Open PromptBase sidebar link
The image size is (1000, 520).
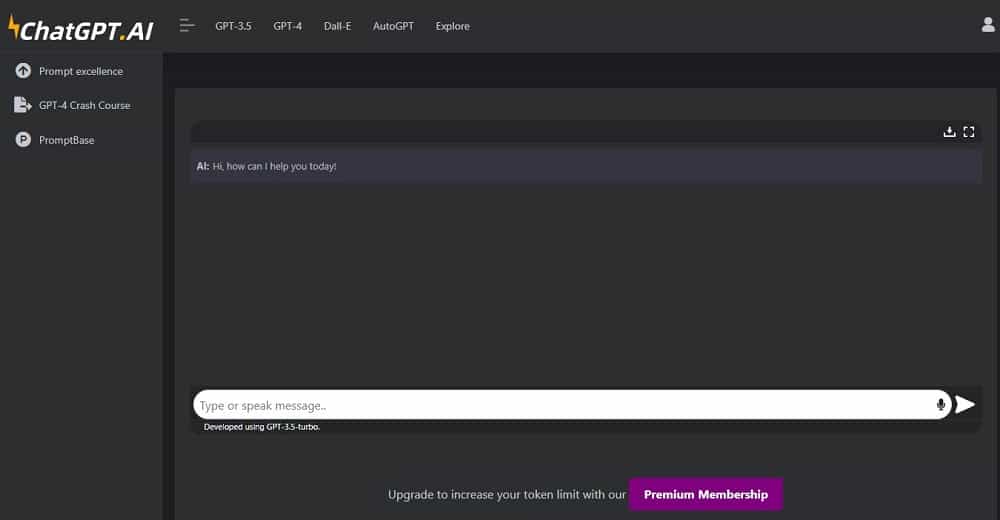pyautogui.click(x=66, y=140)
